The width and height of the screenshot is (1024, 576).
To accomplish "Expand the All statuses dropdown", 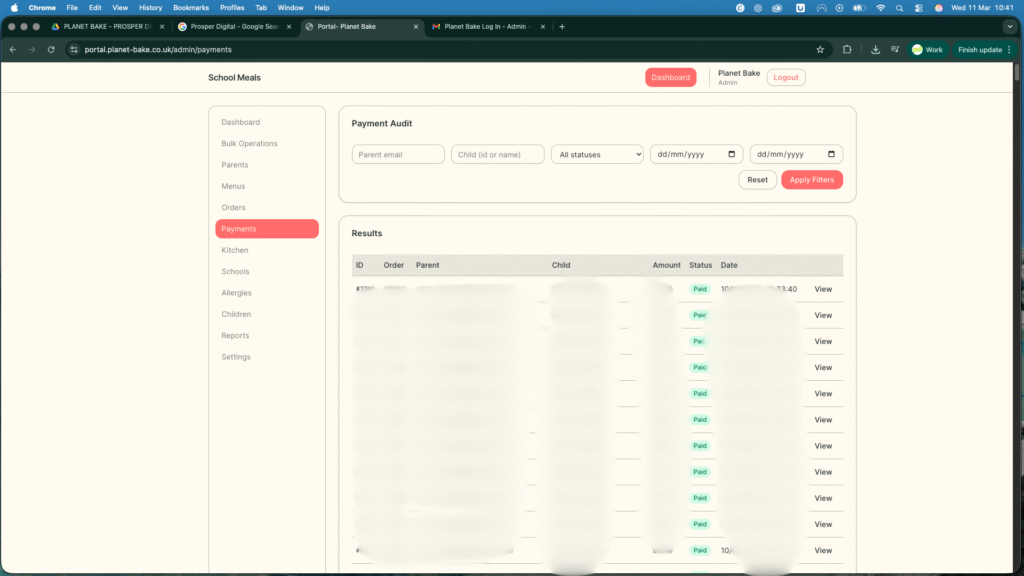I will [597, 154].
